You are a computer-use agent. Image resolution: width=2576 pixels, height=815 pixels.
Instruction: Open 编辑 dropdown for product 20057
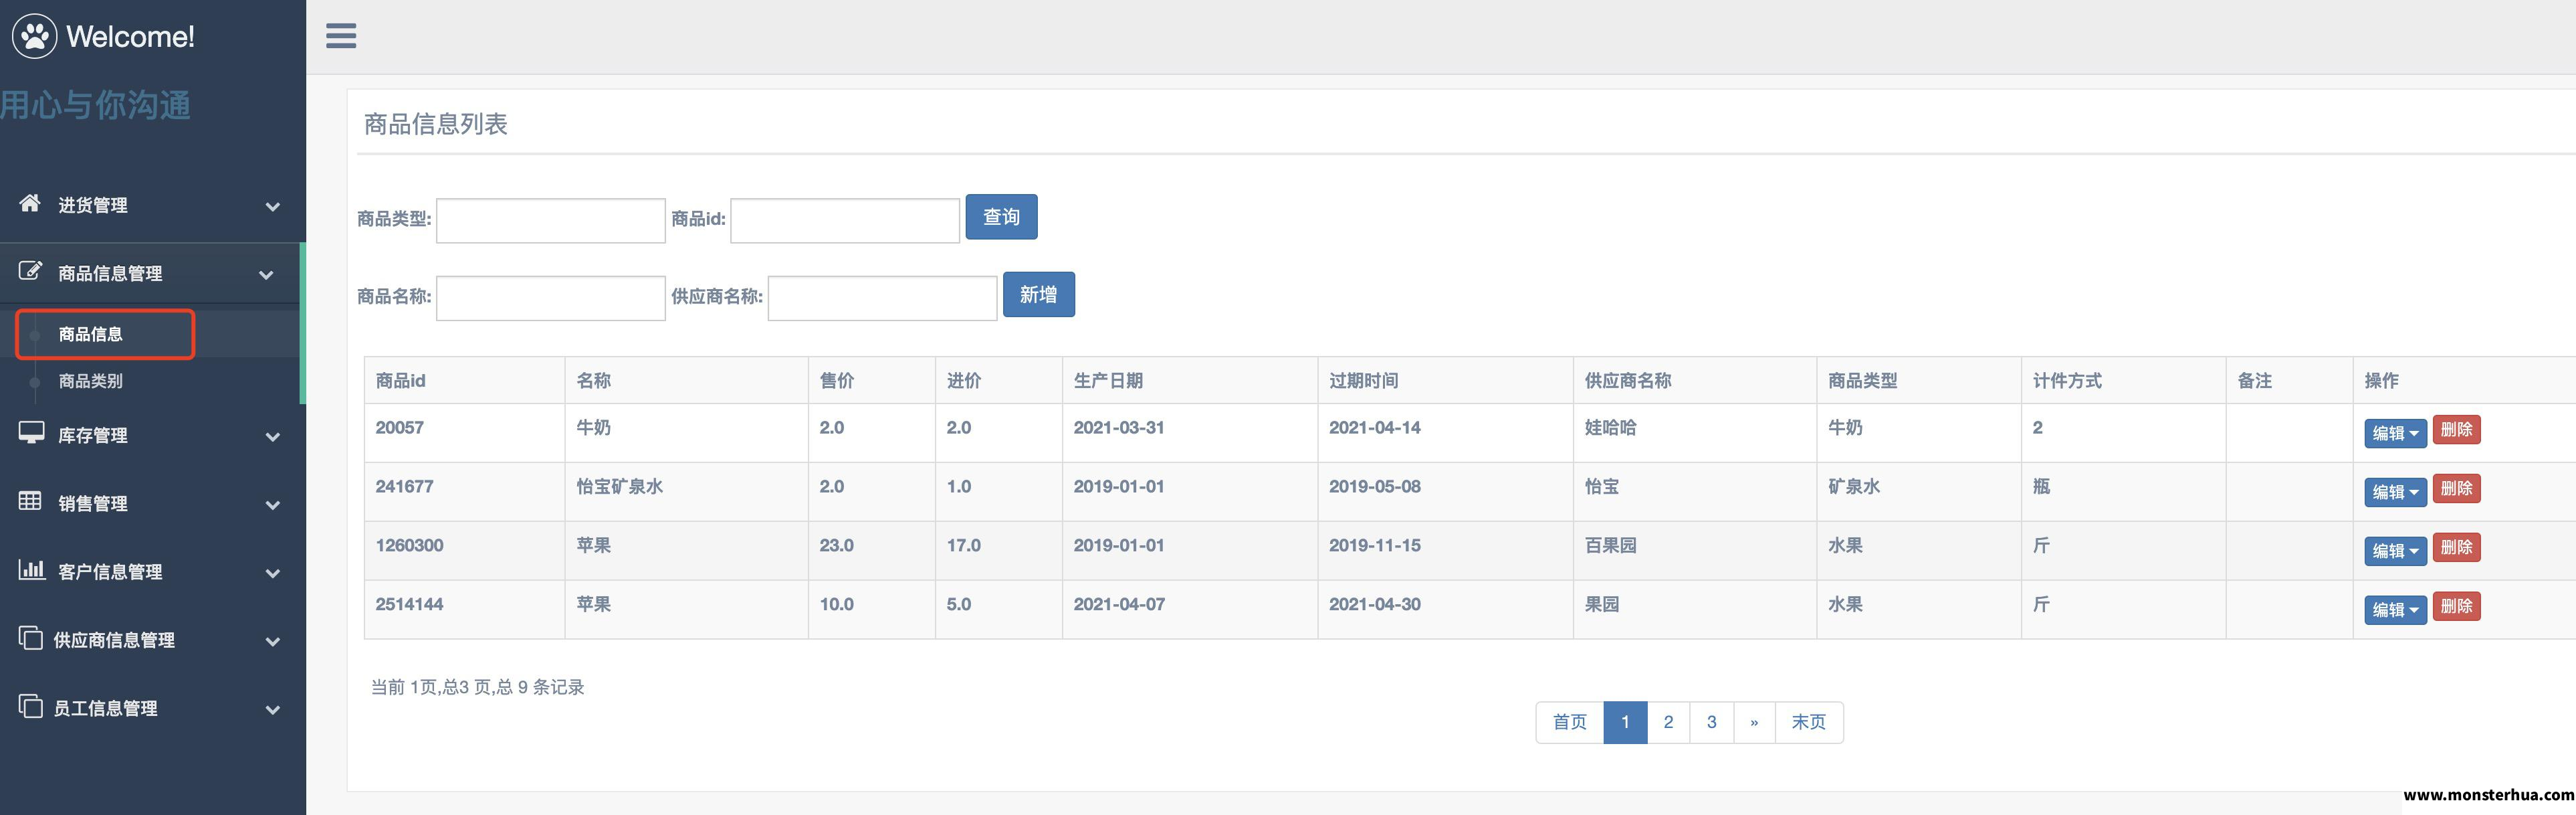click(x=2395, y=433)
